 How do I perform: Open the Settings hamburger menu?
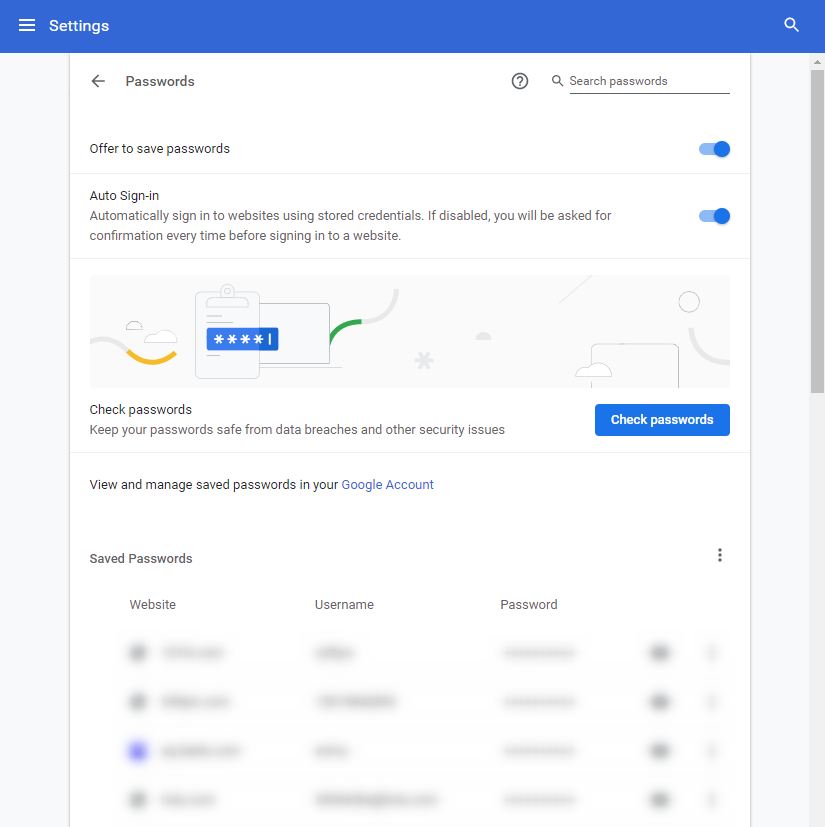pyautogui.click(x=27, y=25)
